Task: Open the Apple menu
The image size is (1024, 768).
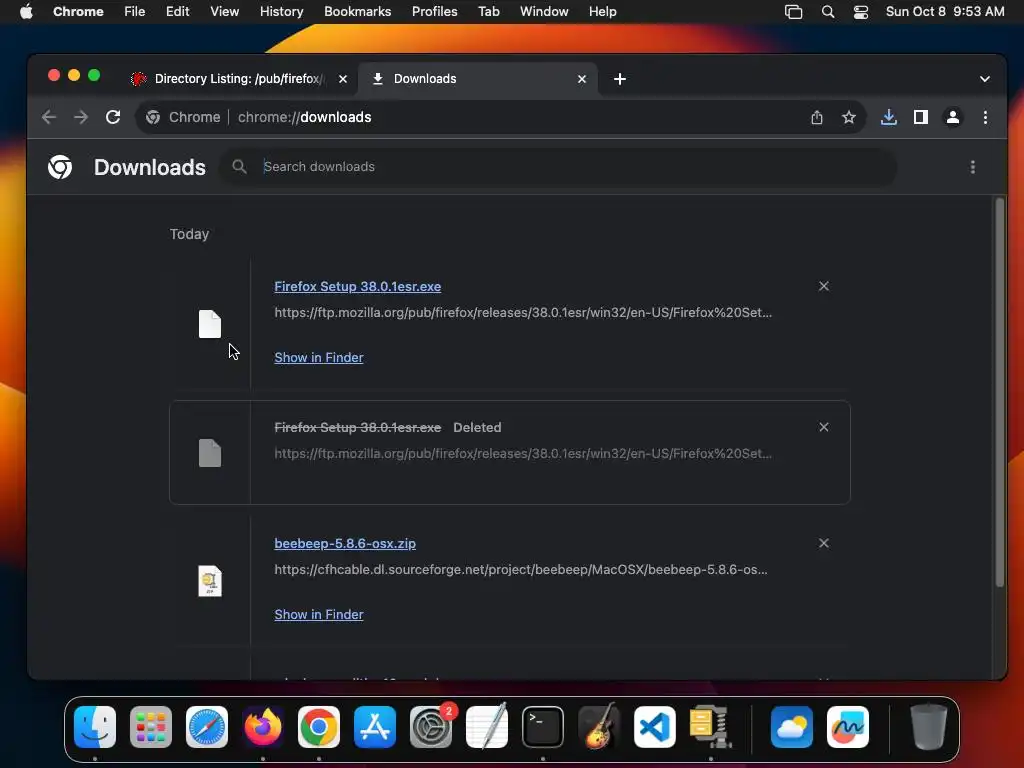Action: [26, 11]
